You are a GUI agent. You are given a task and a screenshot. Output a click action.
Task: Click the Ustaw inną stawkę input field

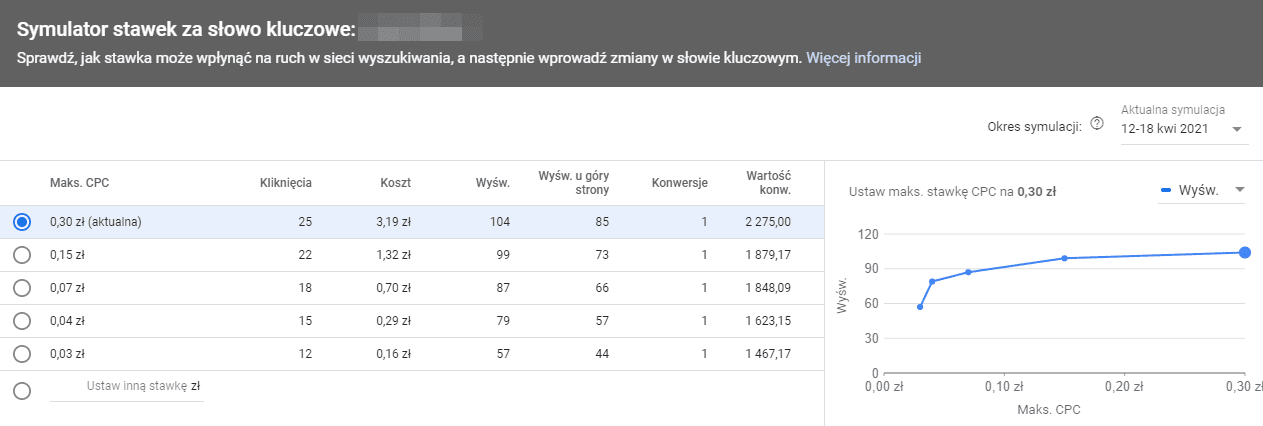click(x=126, y=386)
